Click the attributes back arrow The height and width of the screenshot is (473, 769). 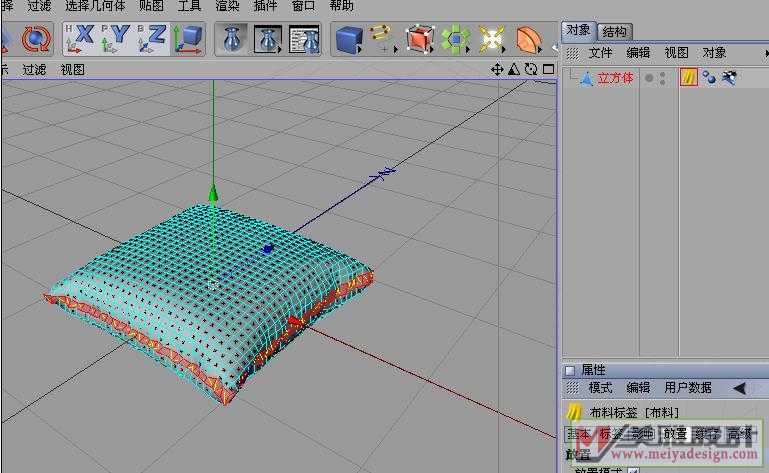coord(740,388)
